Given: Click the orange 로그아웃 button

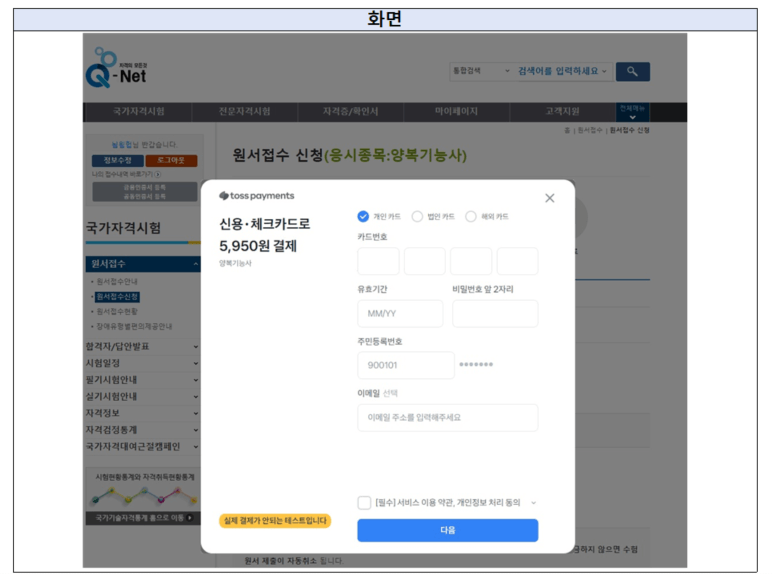Looking at the screenshot, I should (171, 160).
